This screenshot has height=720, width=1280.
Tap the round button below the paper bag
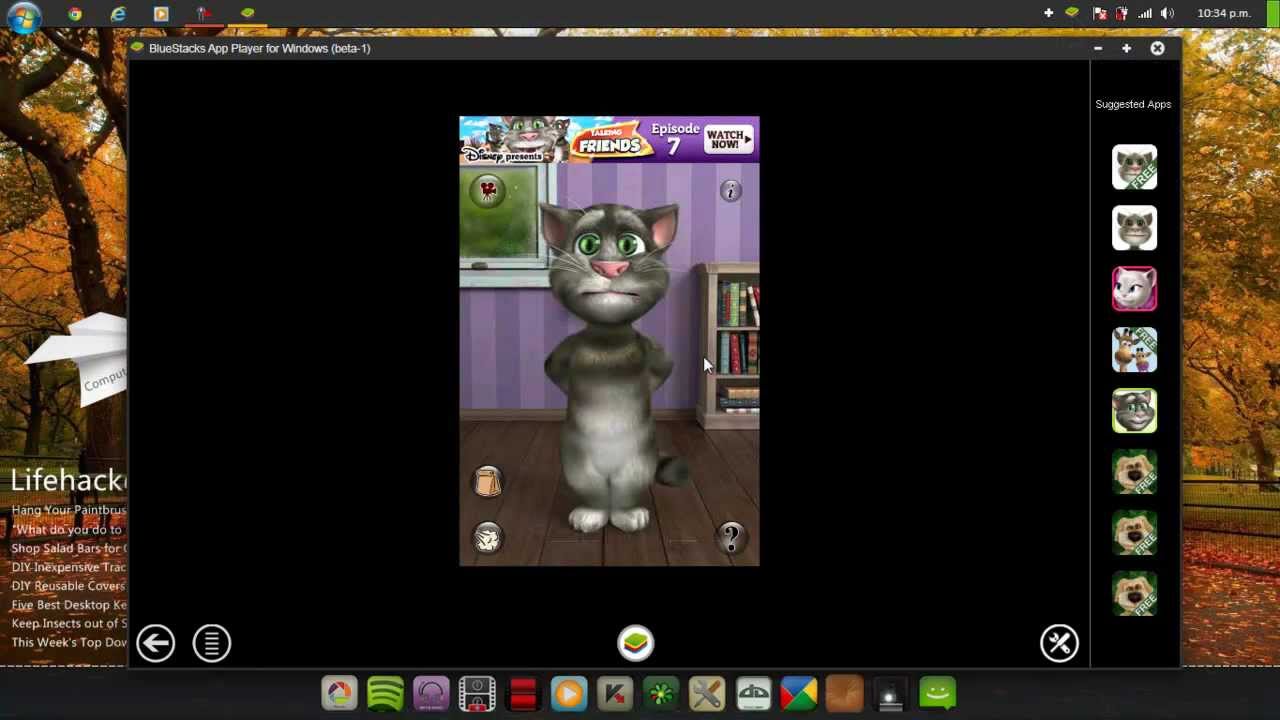click(488, 538)
